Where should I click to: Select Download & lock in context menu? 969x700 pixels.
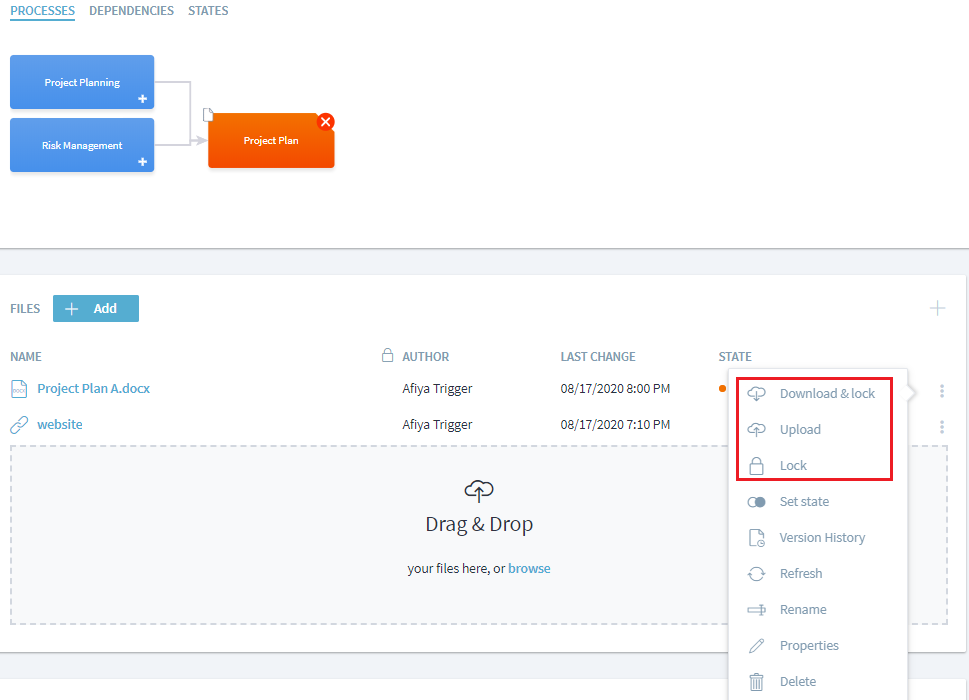[826, 394]
